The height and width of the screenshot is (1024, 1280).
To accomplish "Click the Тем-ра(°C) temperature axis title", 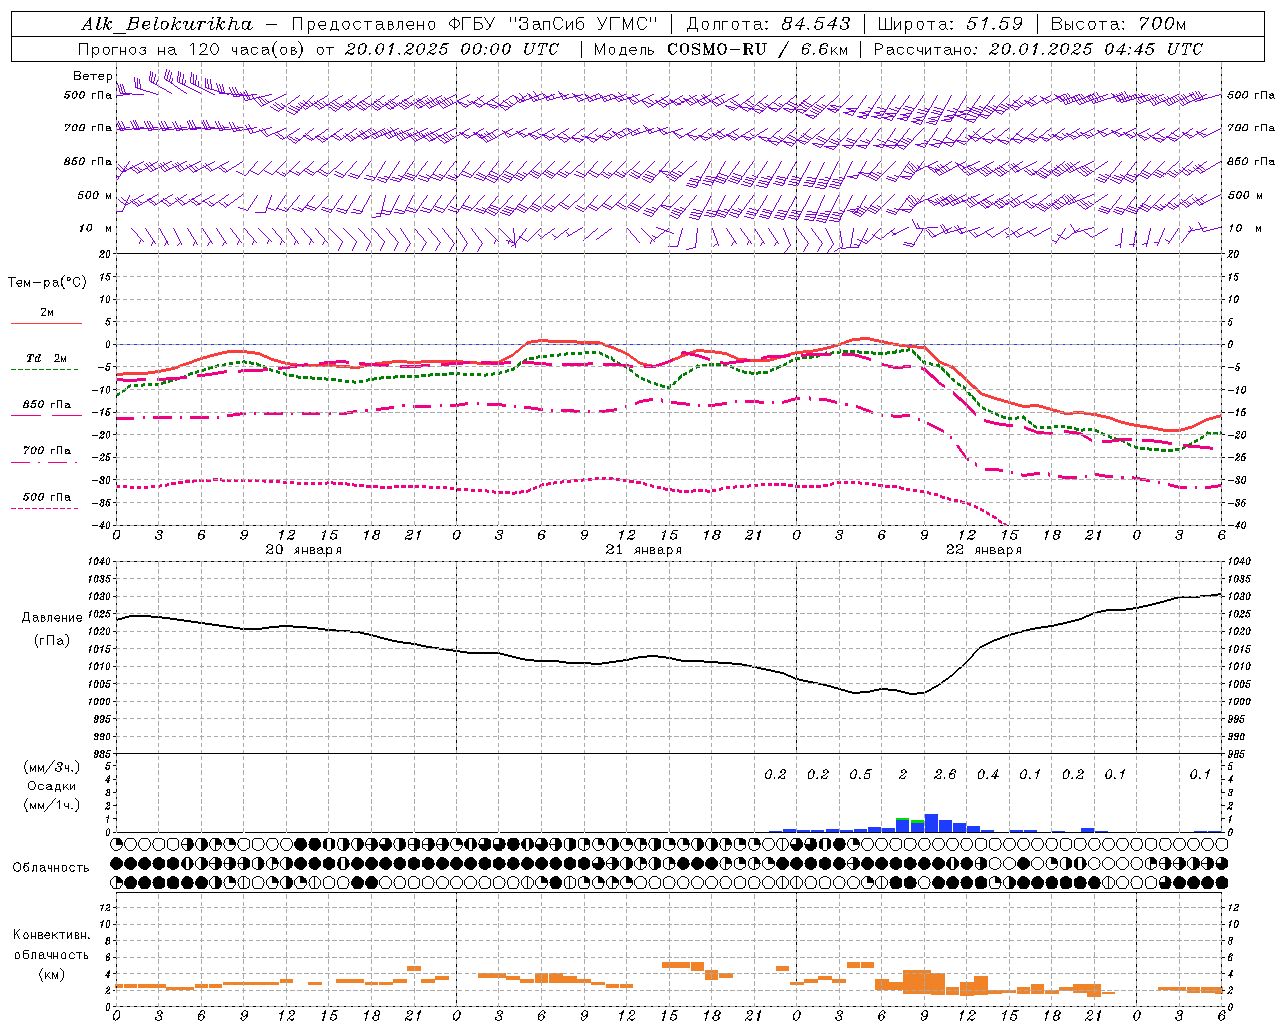I will [47, 283].
